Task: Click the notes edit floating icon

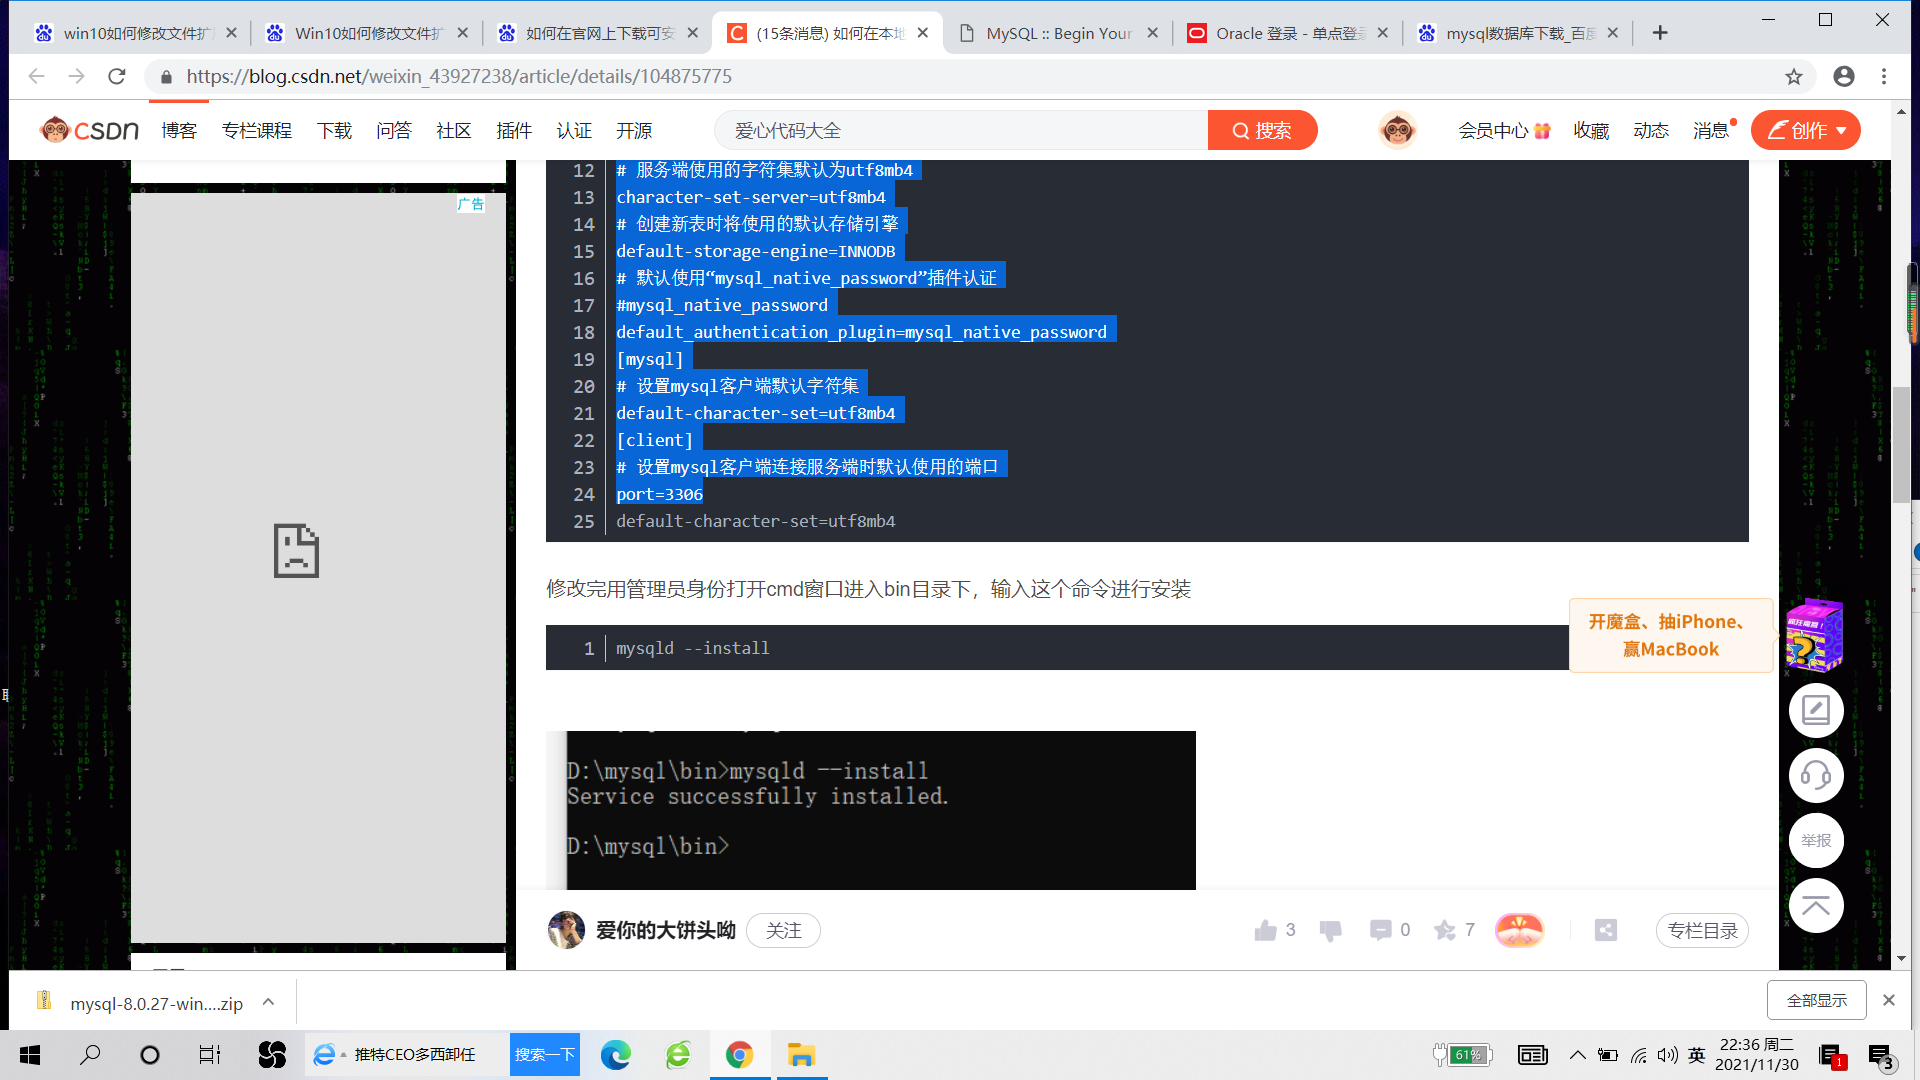Action: [x=1816, y=710]
